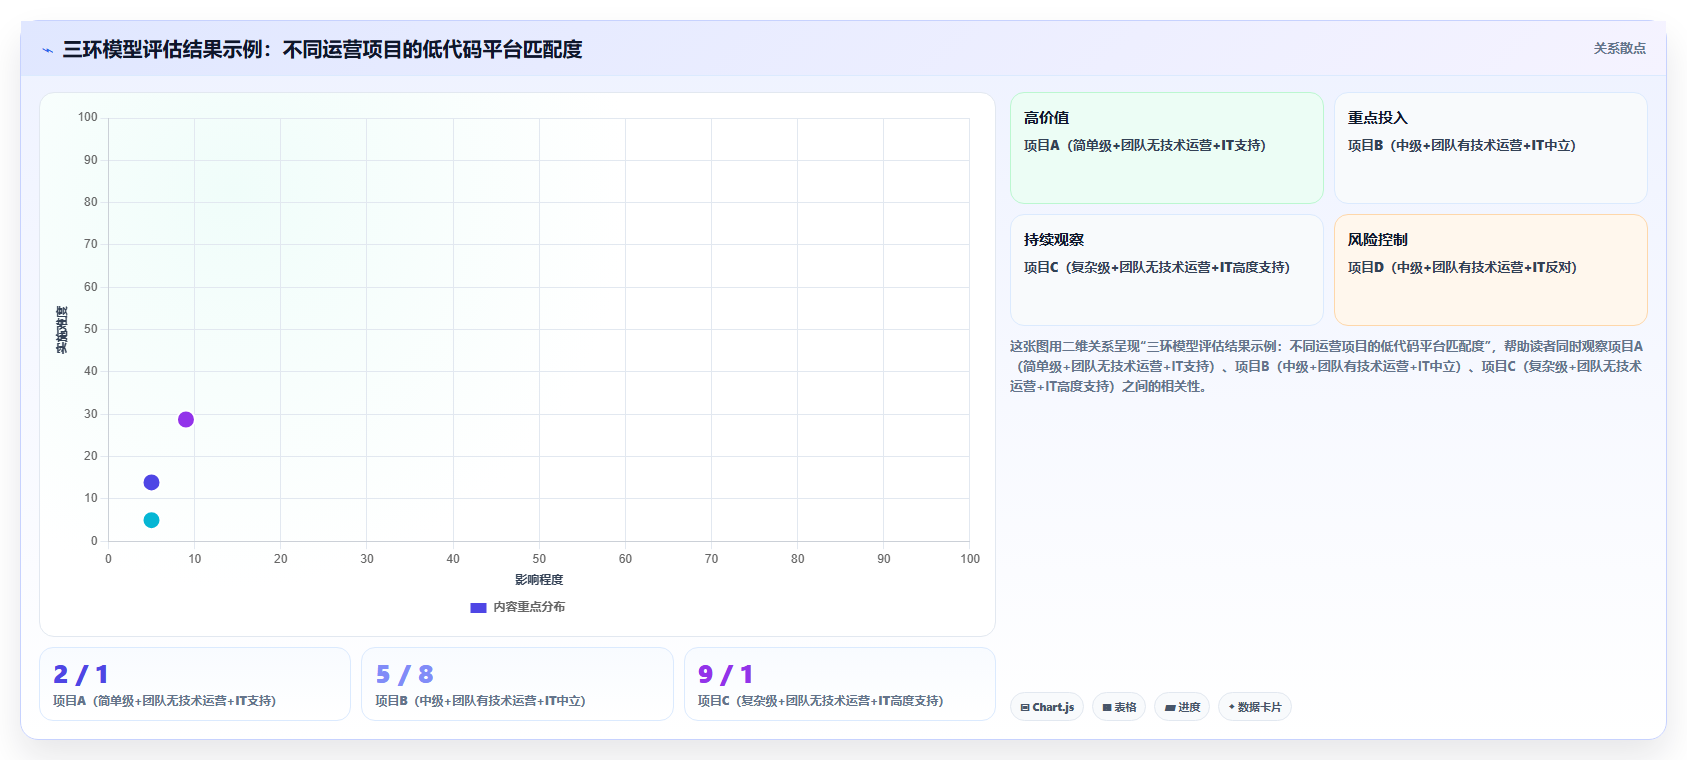Click the 9 / 1 项目C stat card
The height and width of the screenshot is (760, 1687).
pos(840,684)
